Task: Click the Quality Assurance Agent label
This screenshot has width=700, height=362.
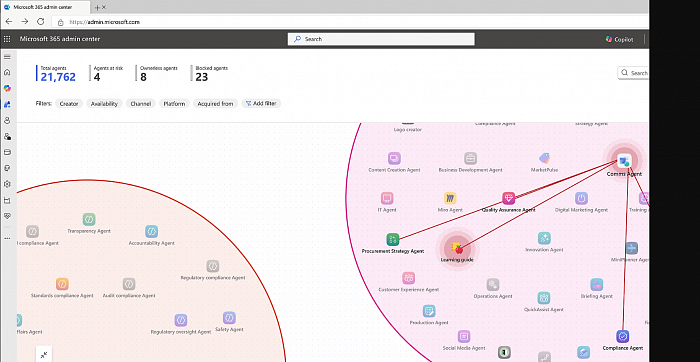Action: click(508, 210)
